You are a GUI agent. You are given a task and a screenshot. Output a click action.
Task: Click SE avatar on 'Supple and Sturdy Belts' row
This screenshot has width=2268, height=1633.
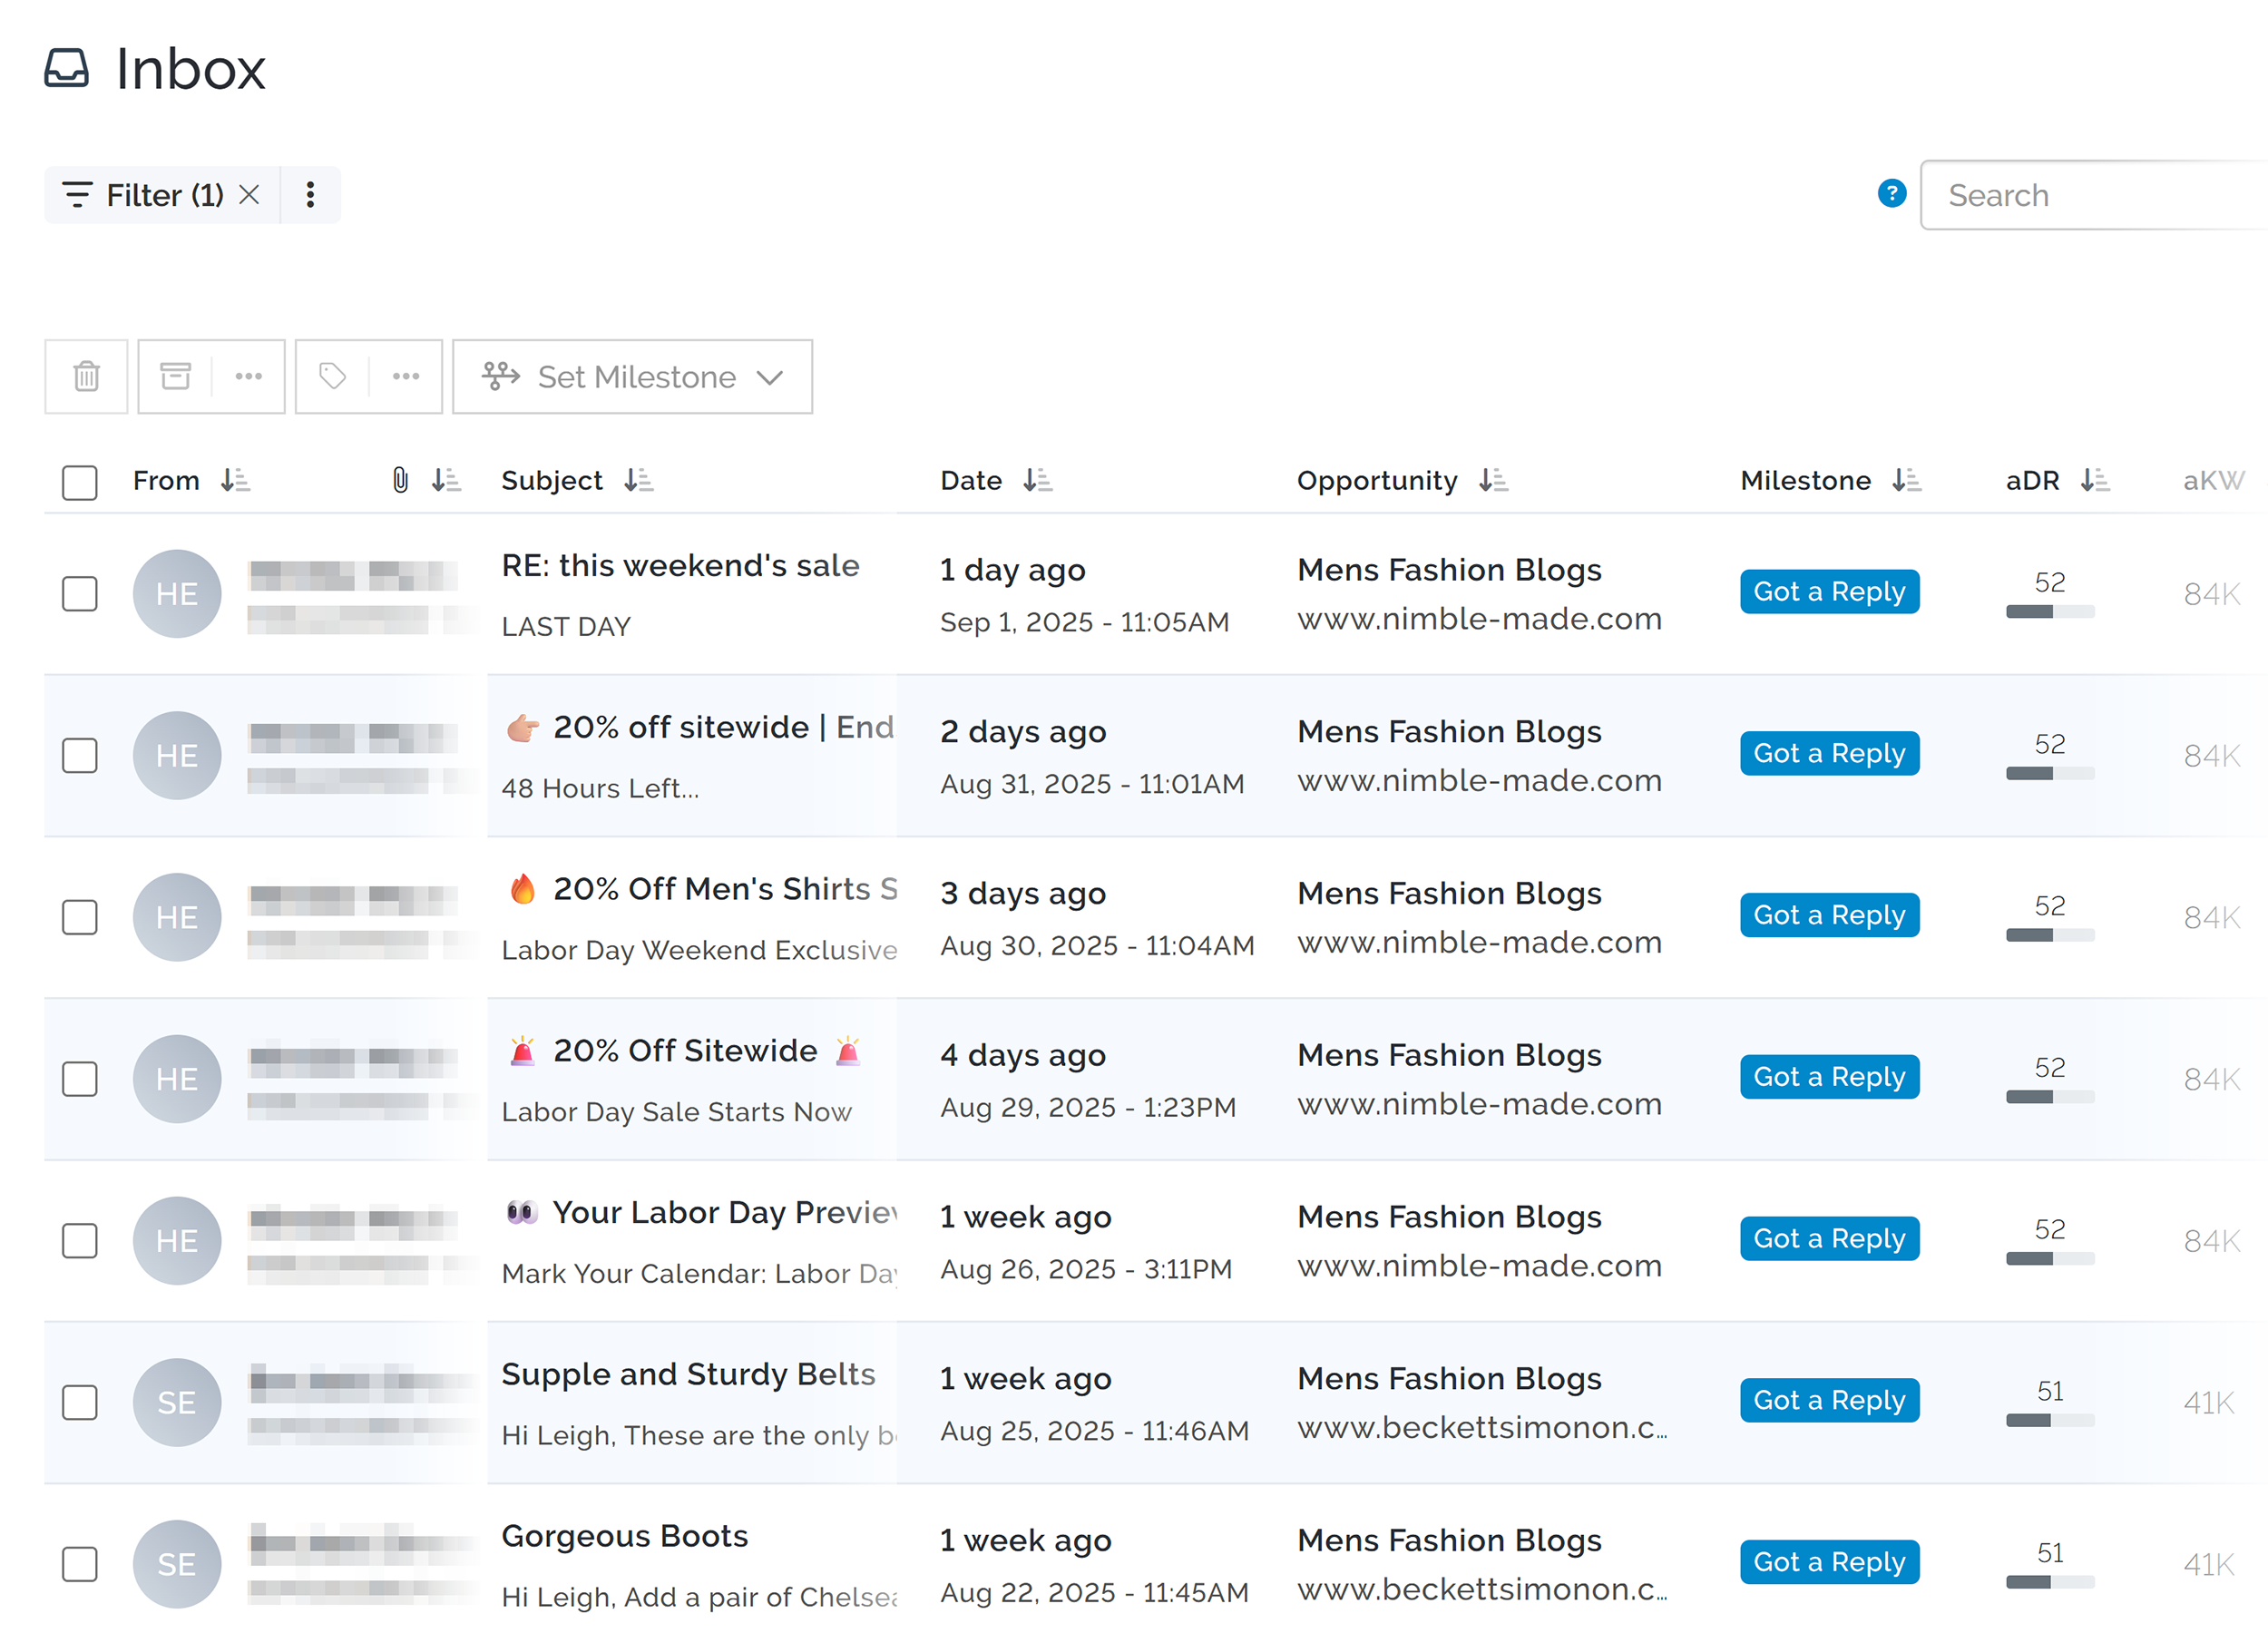pyautogui.click(x=177, y=1403)
